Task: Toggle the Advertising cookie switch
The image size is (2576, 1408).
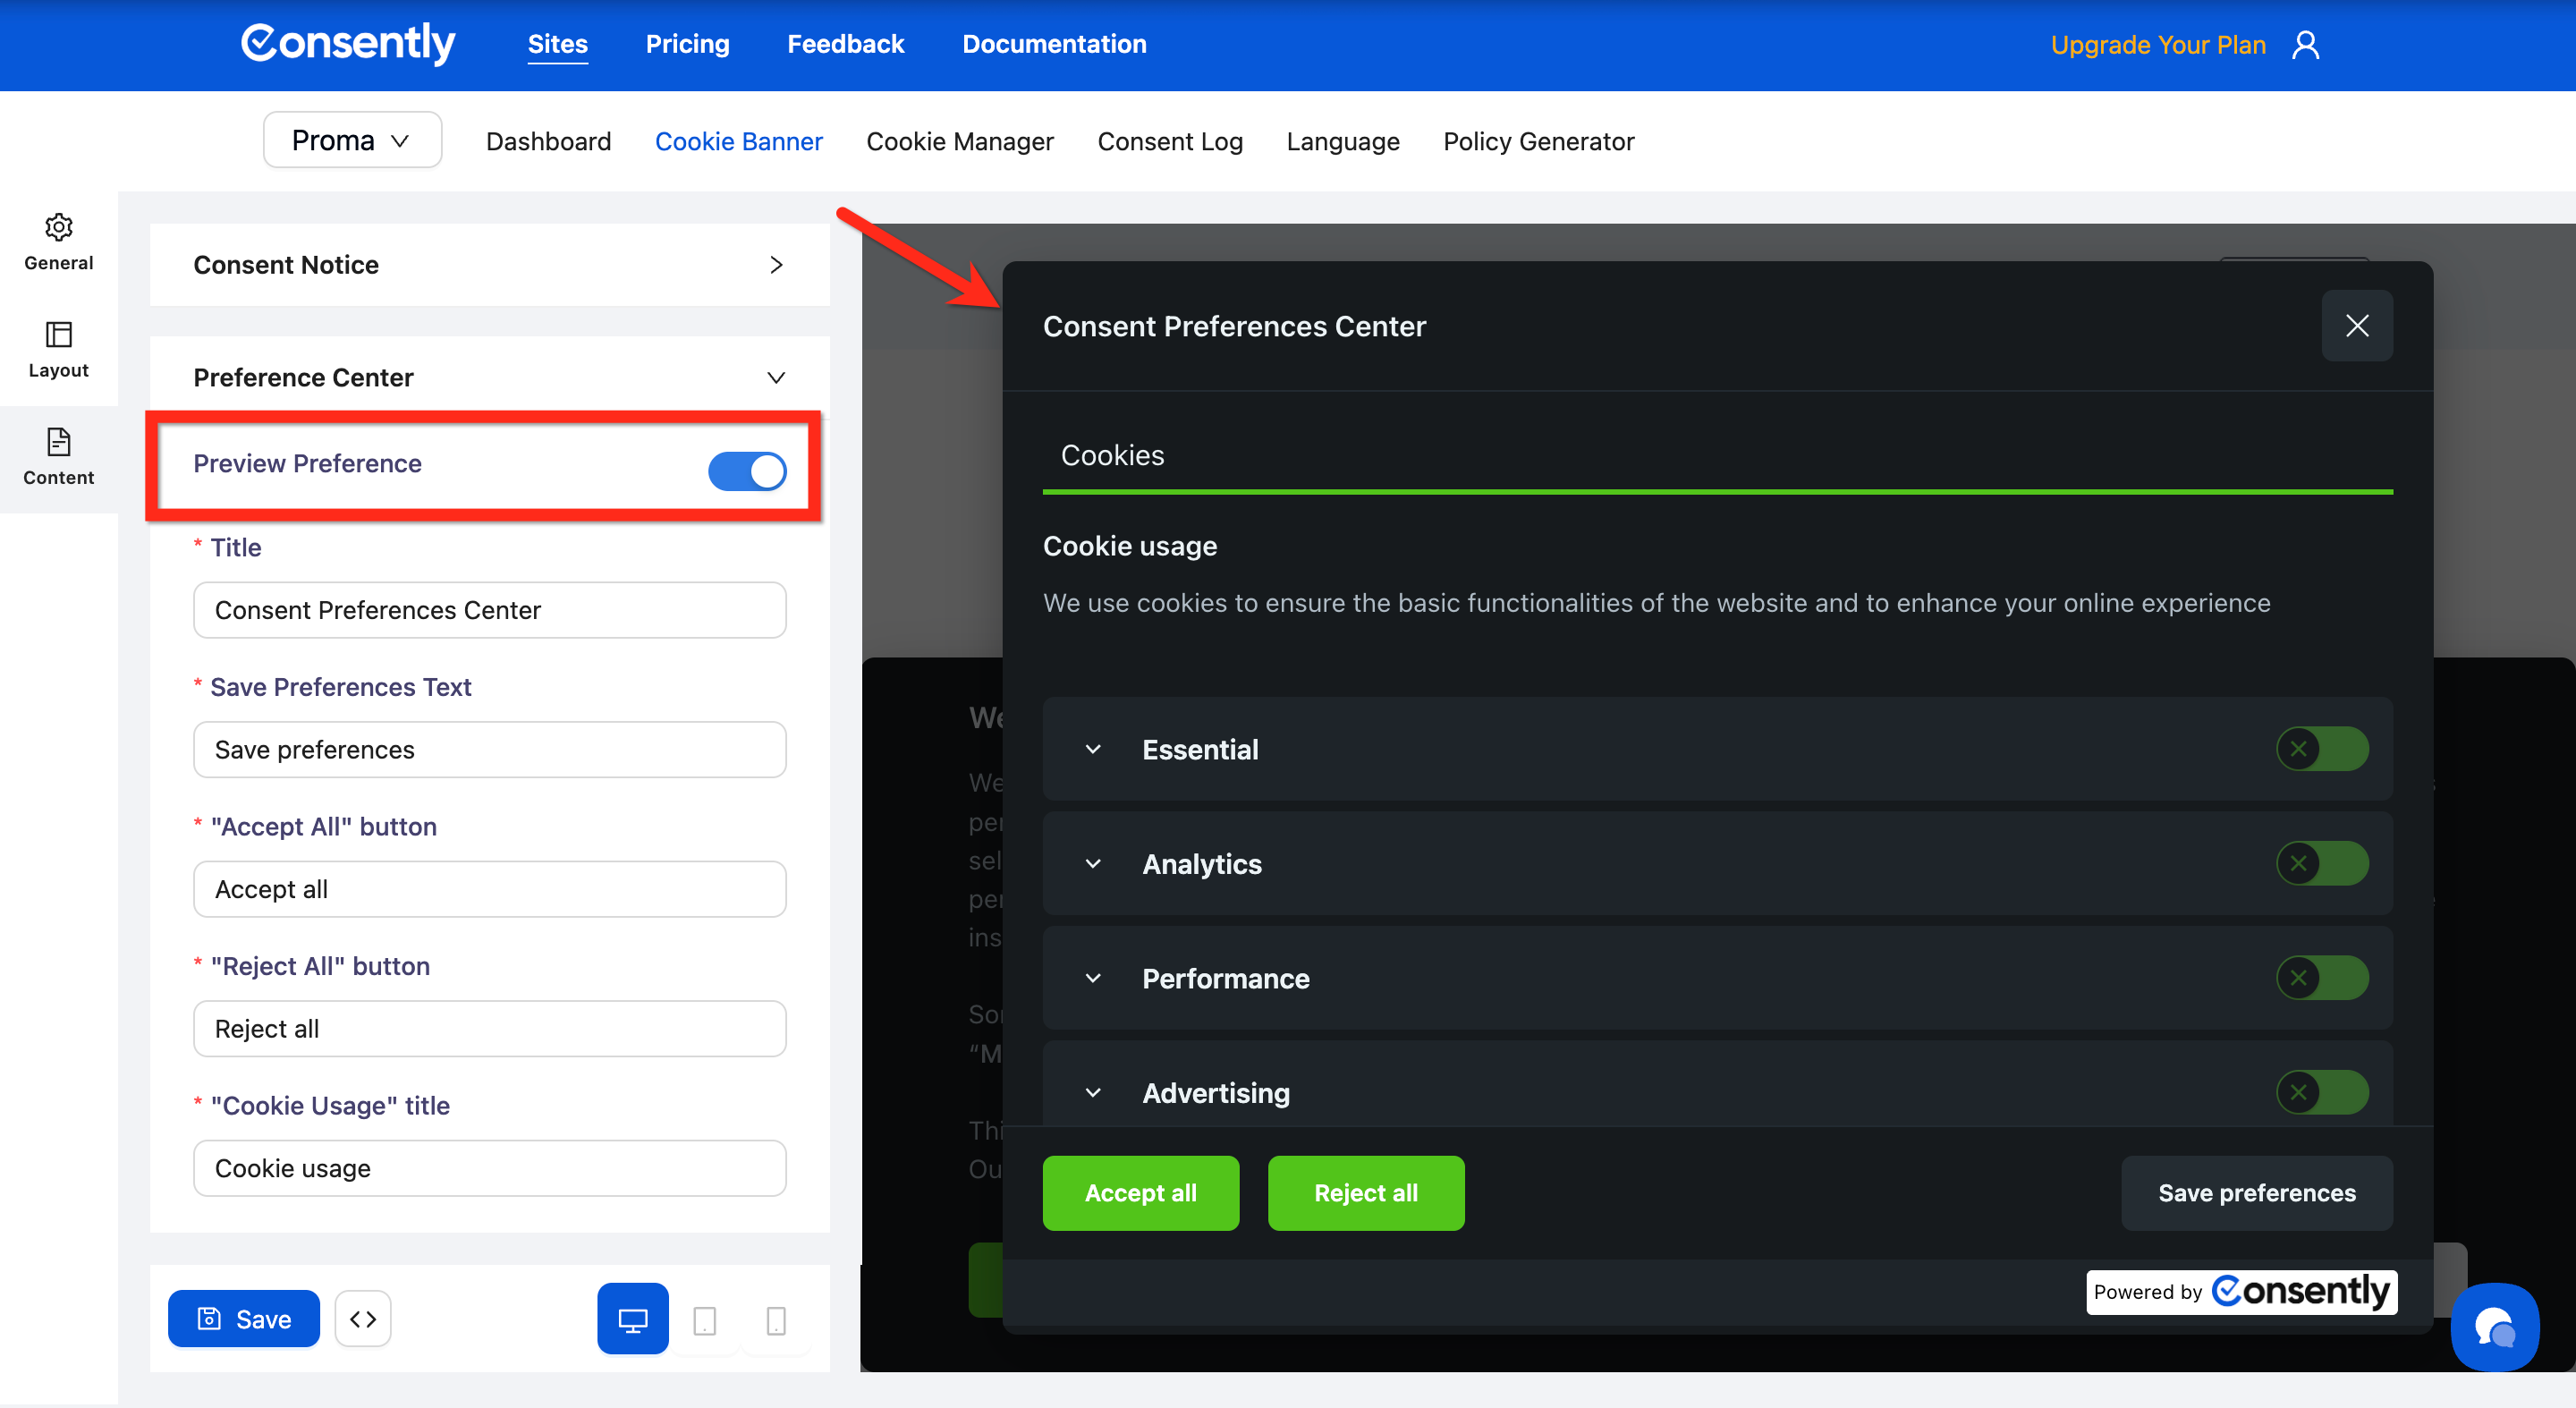Action: 2321,1092
